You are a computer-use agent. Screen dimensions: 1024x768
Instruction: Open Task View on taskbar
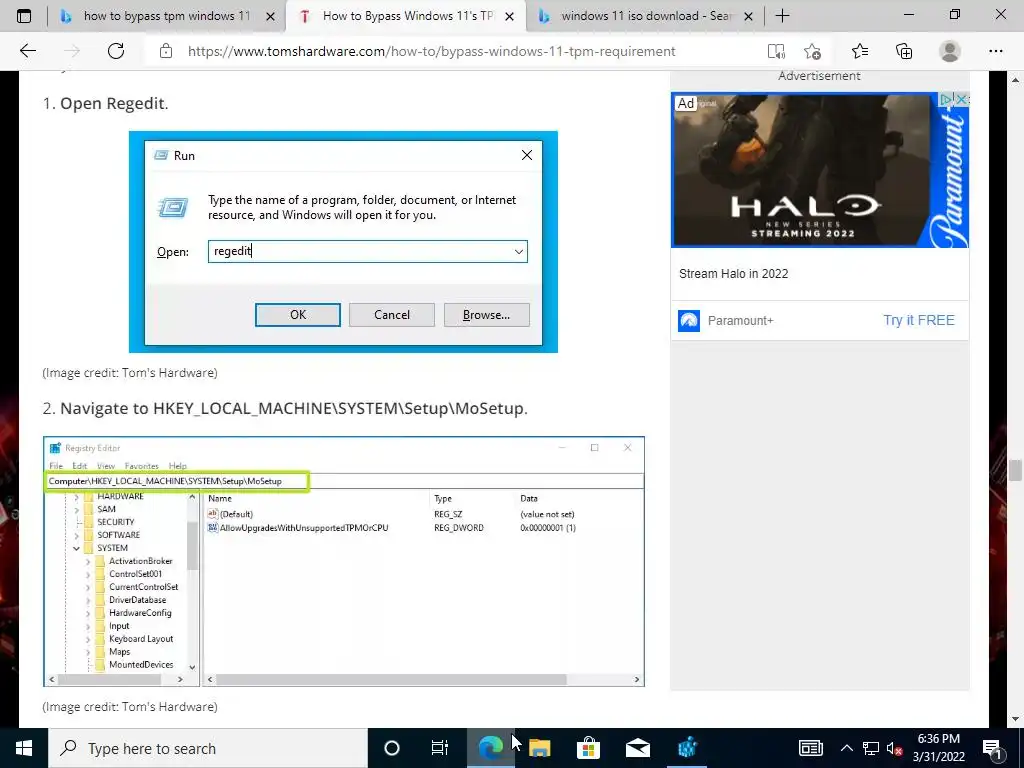[440, 748]
